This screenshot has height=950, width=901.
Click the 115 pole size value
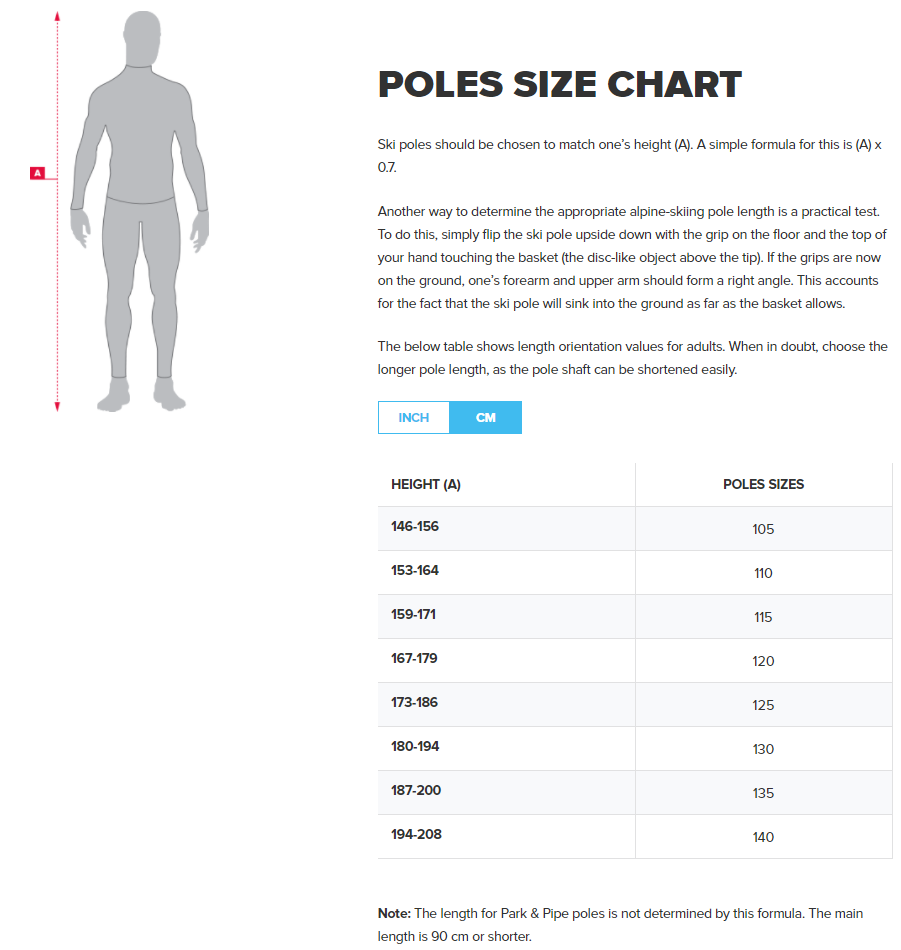(x=763, y=617)
